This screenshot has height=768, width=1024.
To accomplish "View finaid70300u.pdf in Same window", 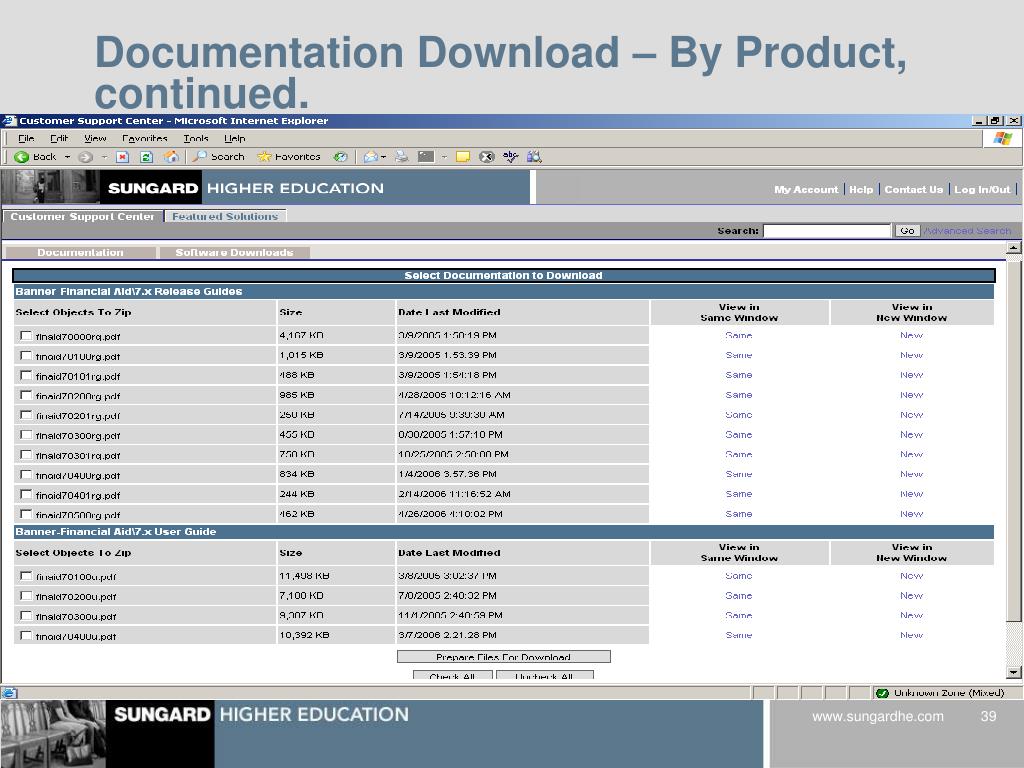I will [x=739, y=615].
